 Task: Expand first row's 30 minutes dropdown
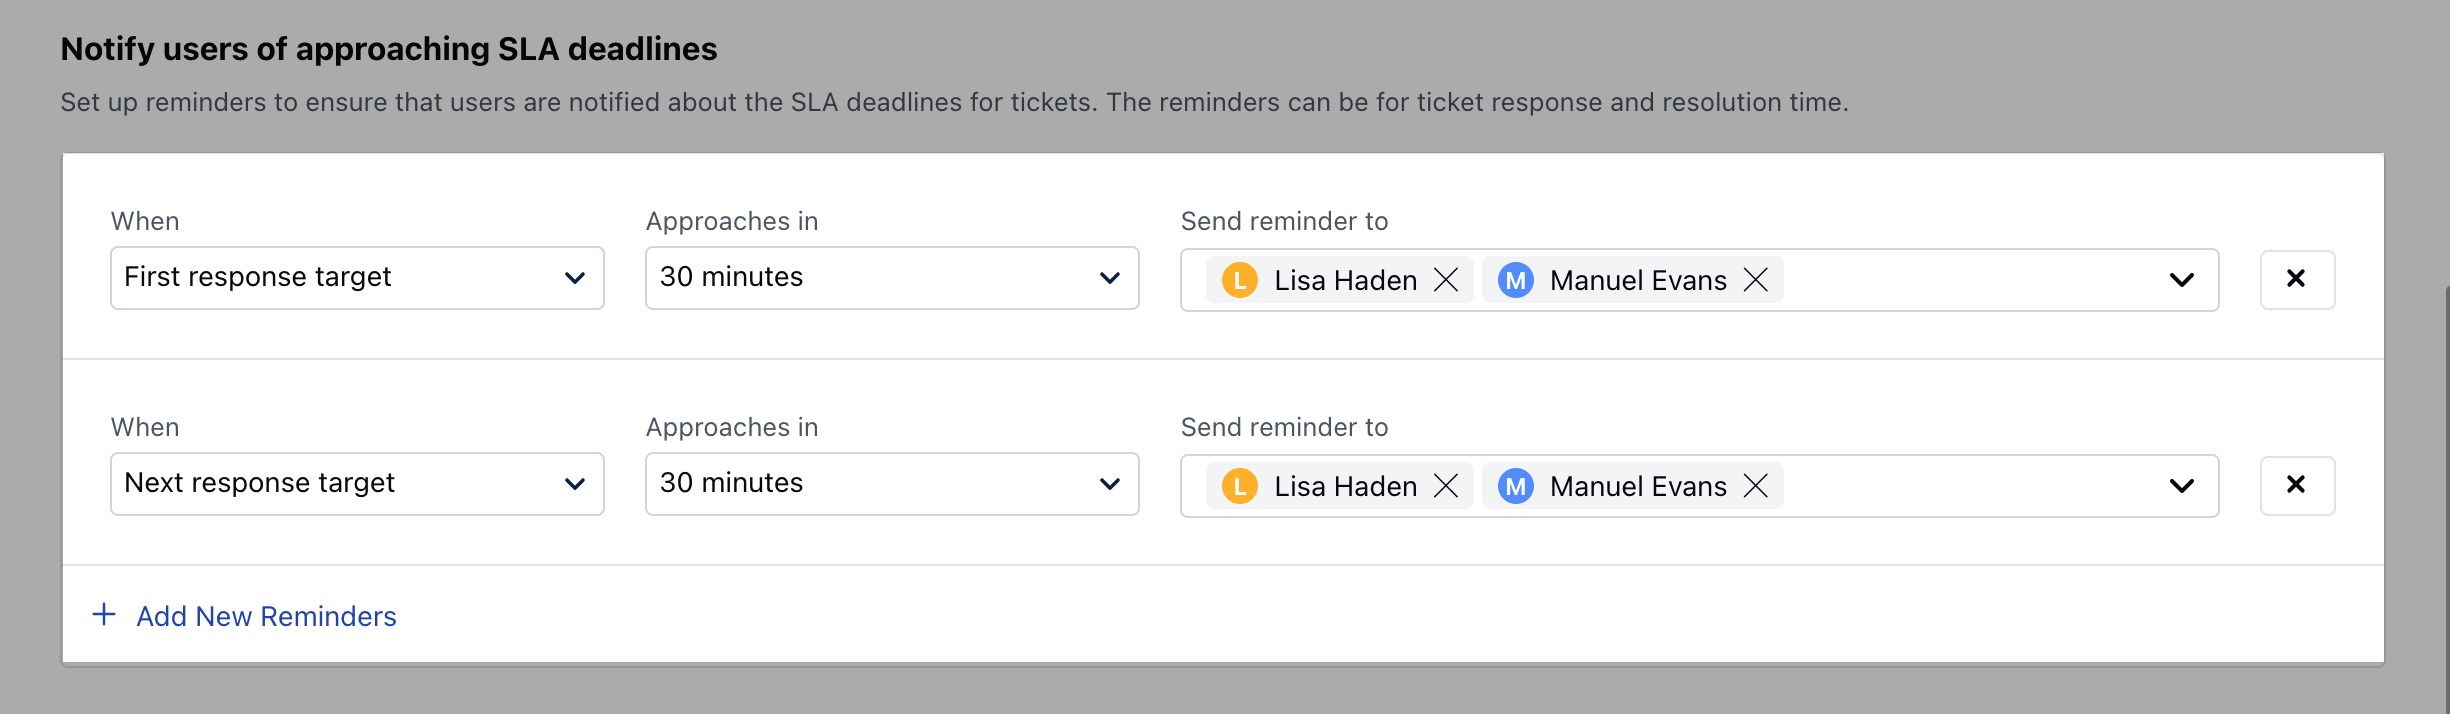pos(892,278)
